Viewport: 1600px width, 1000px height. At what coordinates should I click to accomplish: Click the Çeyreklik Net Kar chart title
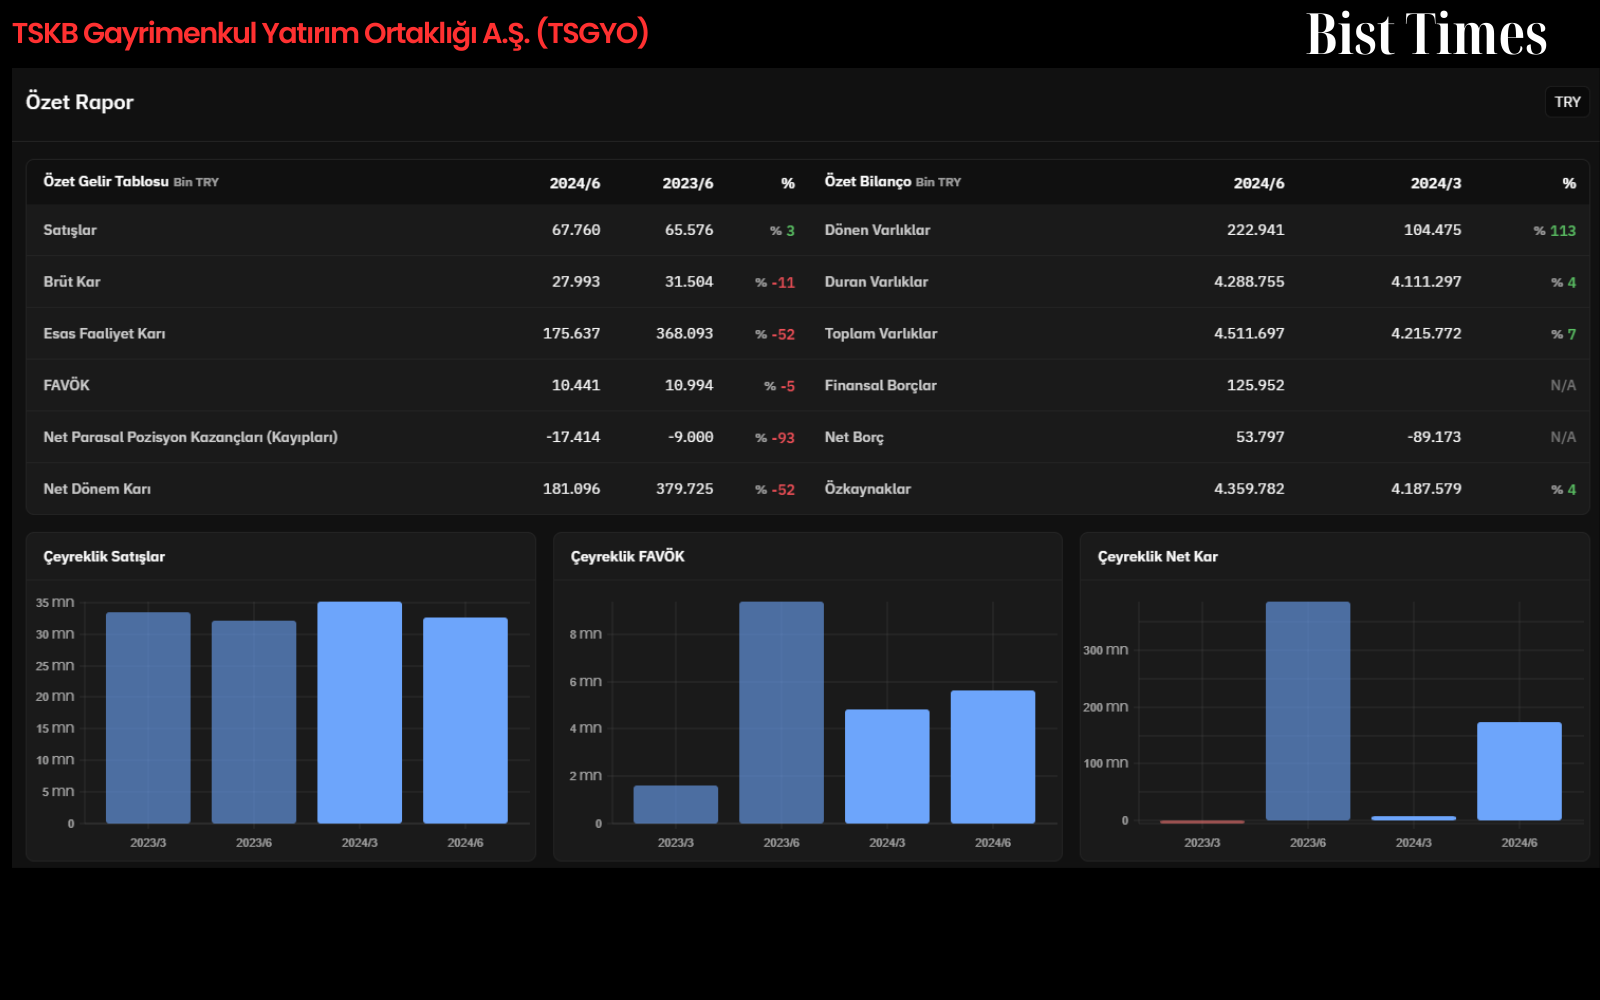tap(1158, 557)
